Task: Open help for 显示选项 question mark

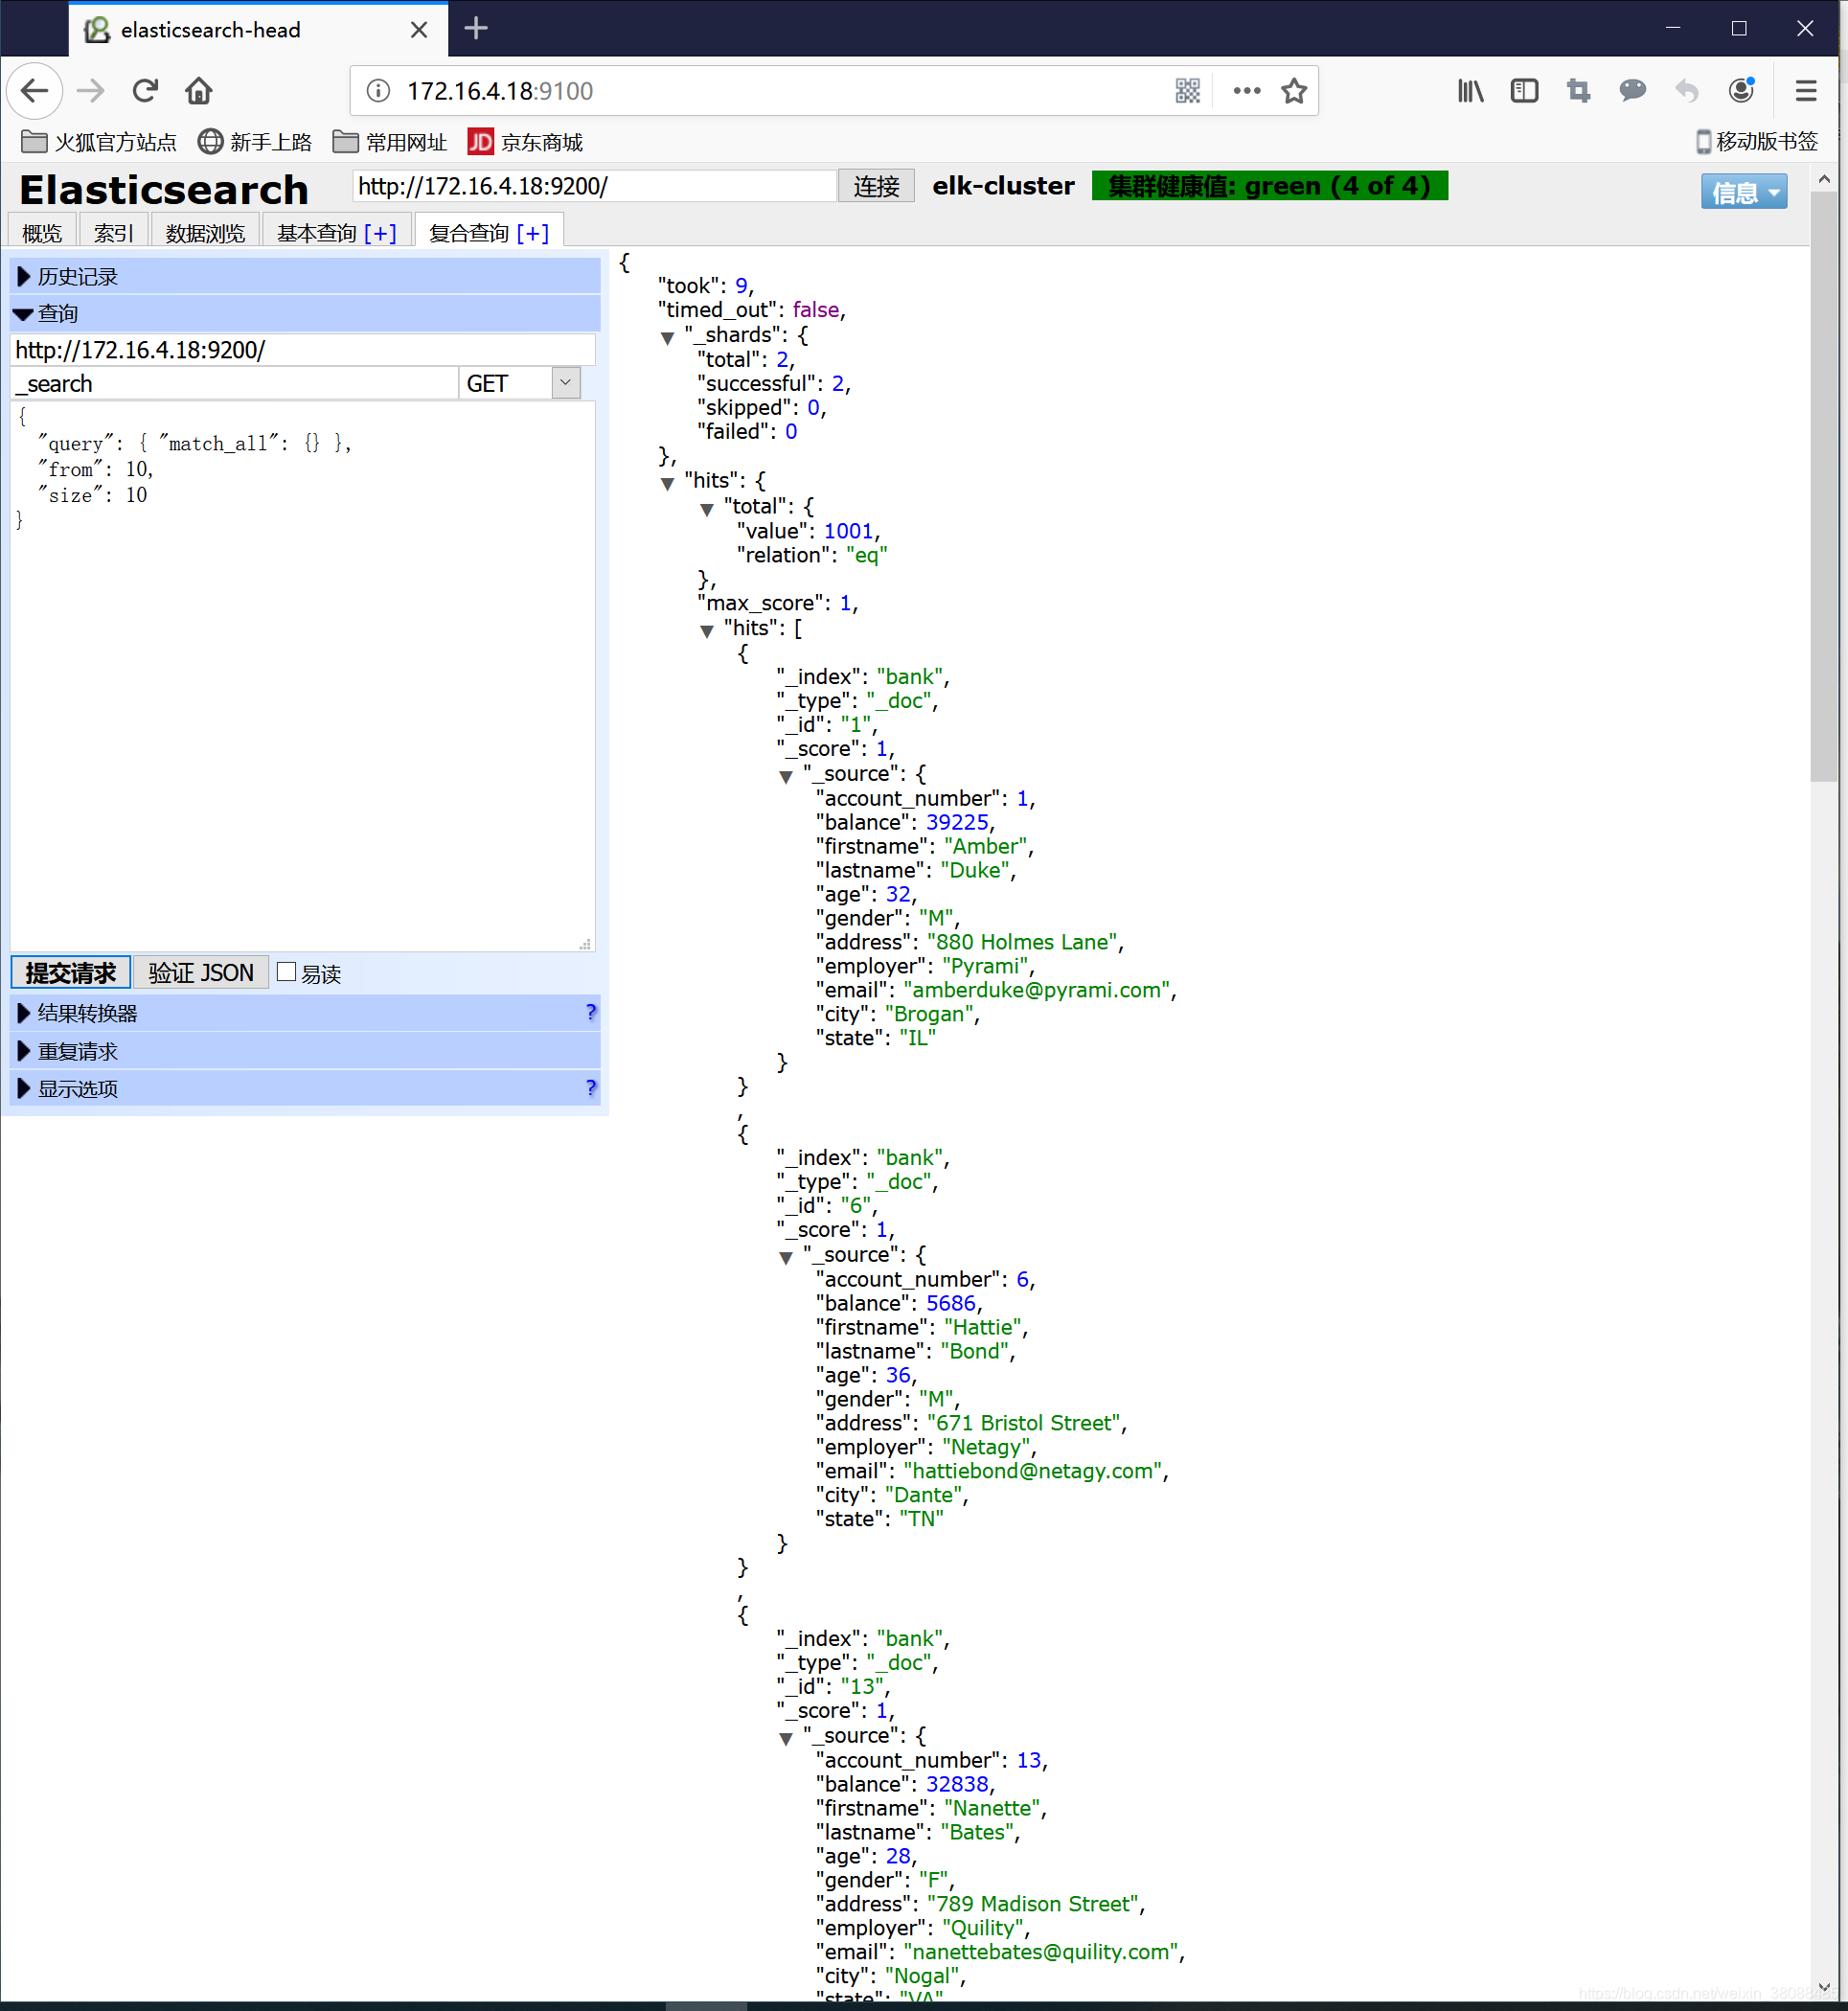Action: (590, 1087)
